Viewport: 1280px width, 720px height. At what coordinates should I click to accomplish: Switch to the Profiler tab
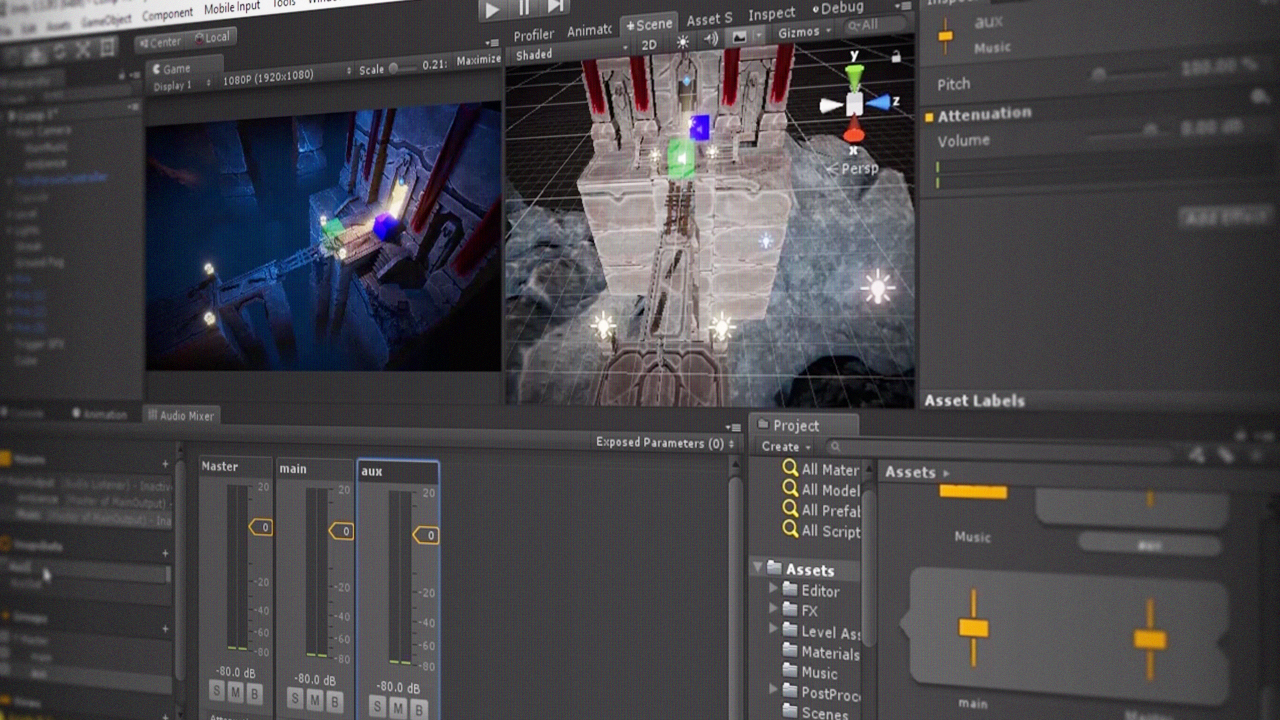pyautogui.click(x=535, y=33)
